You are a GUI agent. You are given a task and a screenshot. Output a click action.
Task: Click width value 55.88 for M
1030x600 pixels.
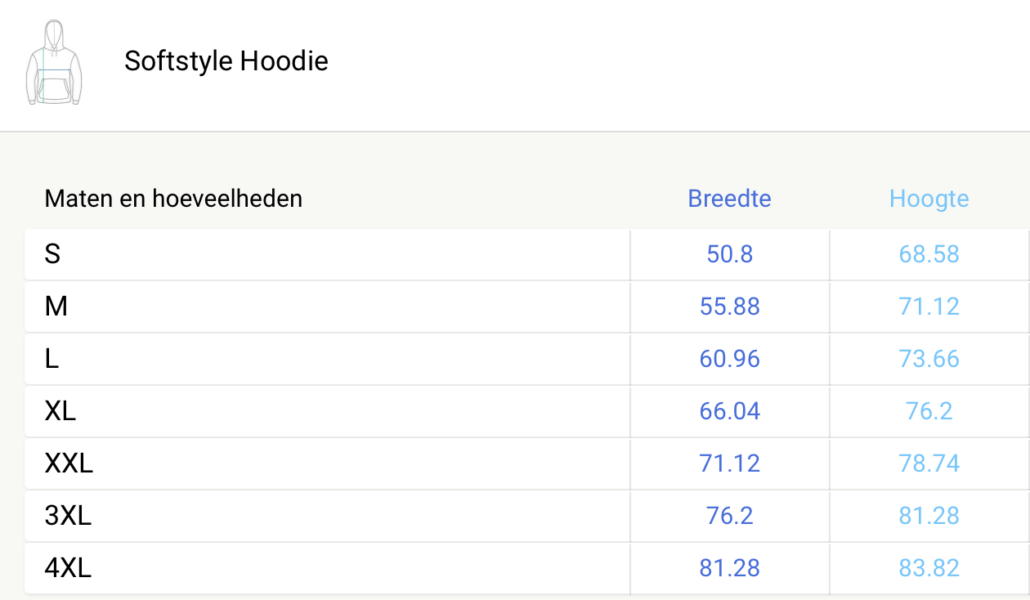tap(729, 307)
